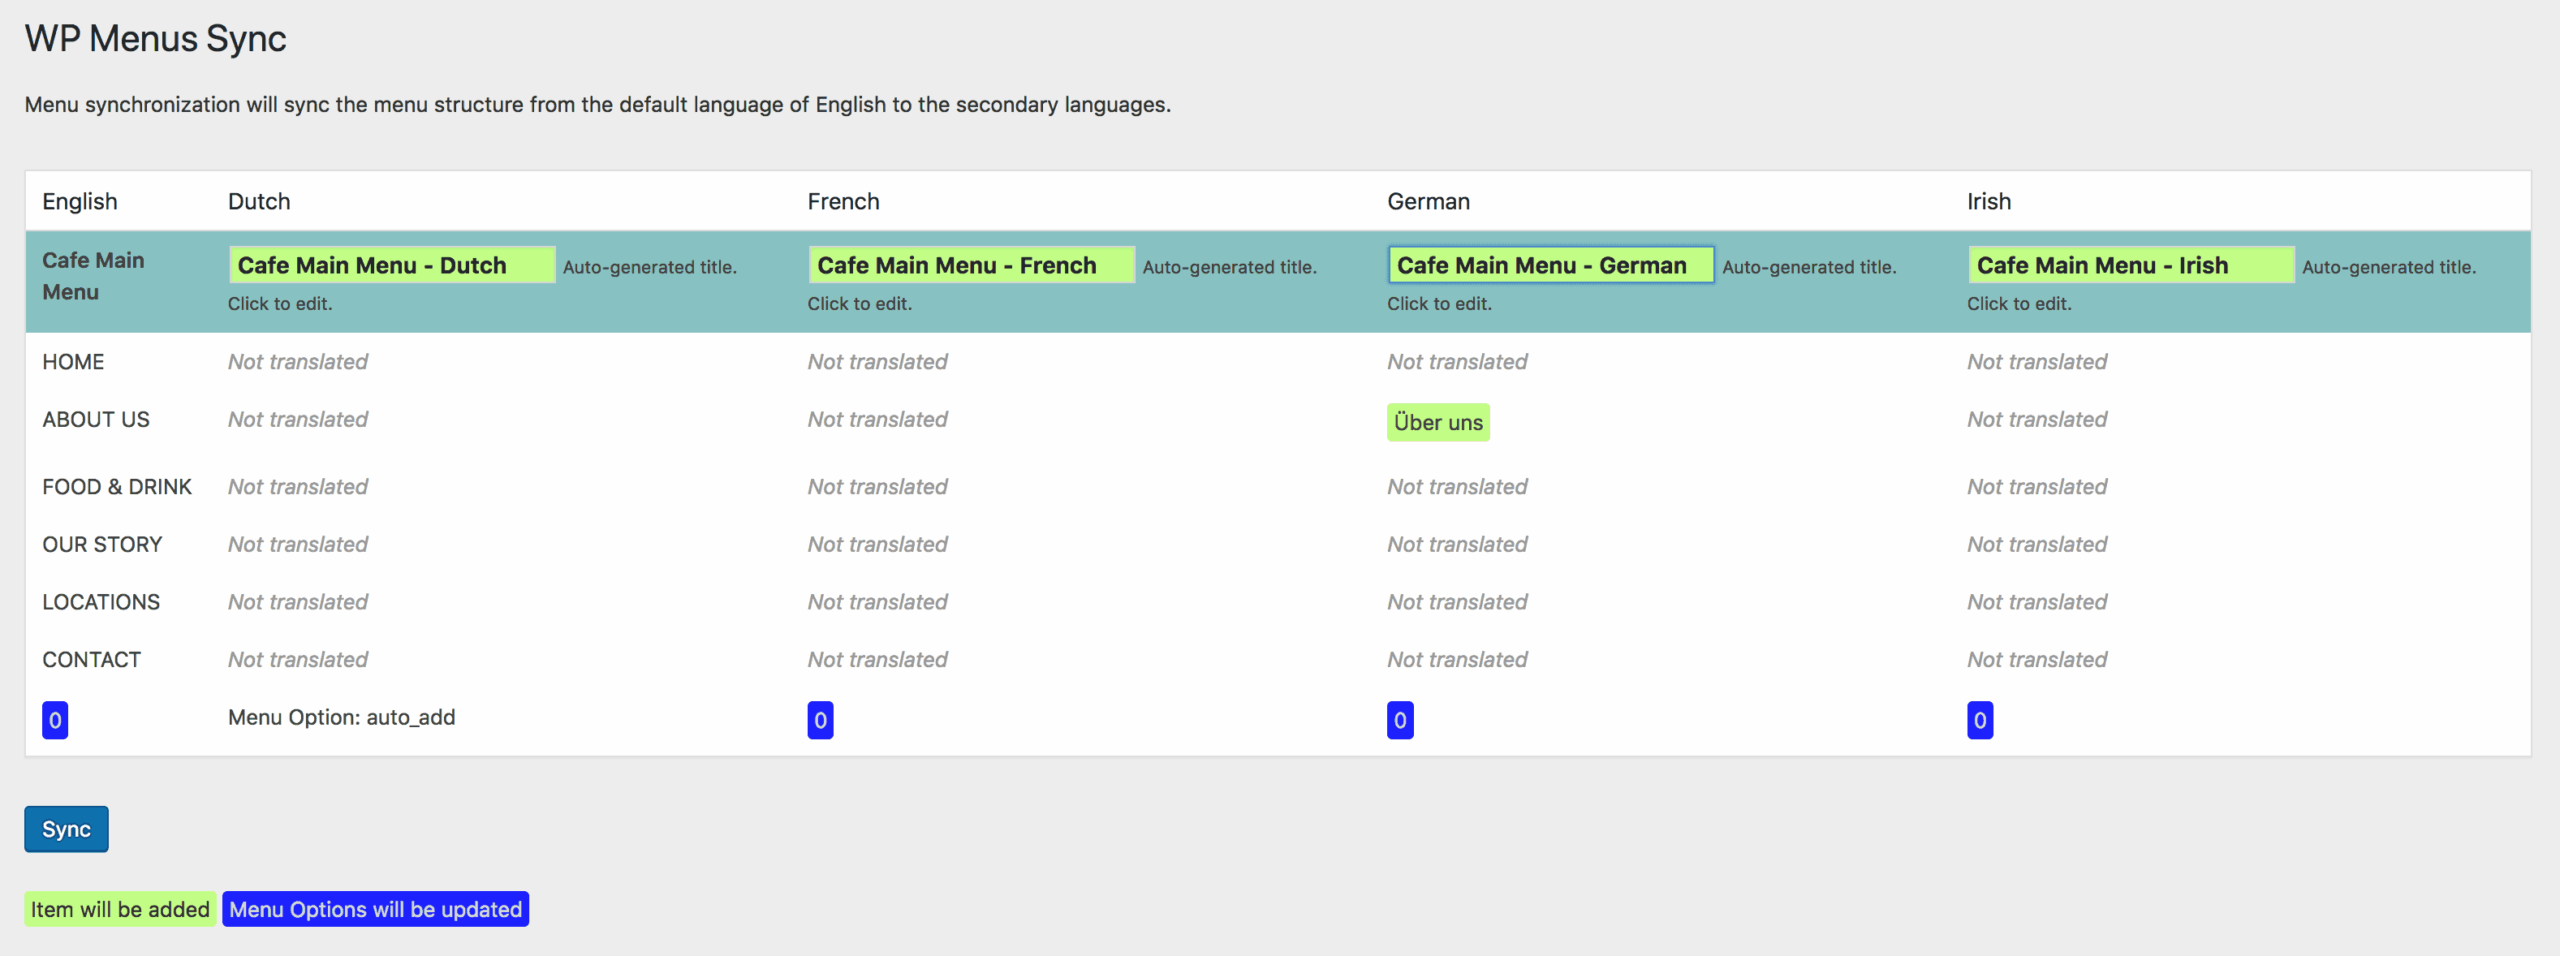This screenshot has width=2560, height=956.
Task: Click the Menu Options will be updated badge
Action: 375,909
